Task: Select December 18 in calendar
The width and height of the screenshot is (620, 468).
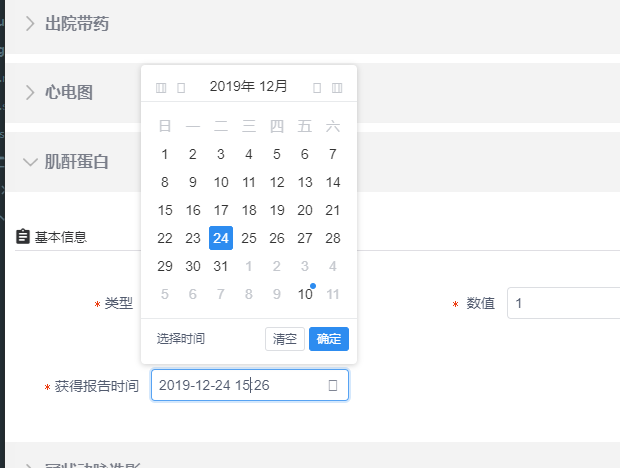Action: [x=249, y=210]
